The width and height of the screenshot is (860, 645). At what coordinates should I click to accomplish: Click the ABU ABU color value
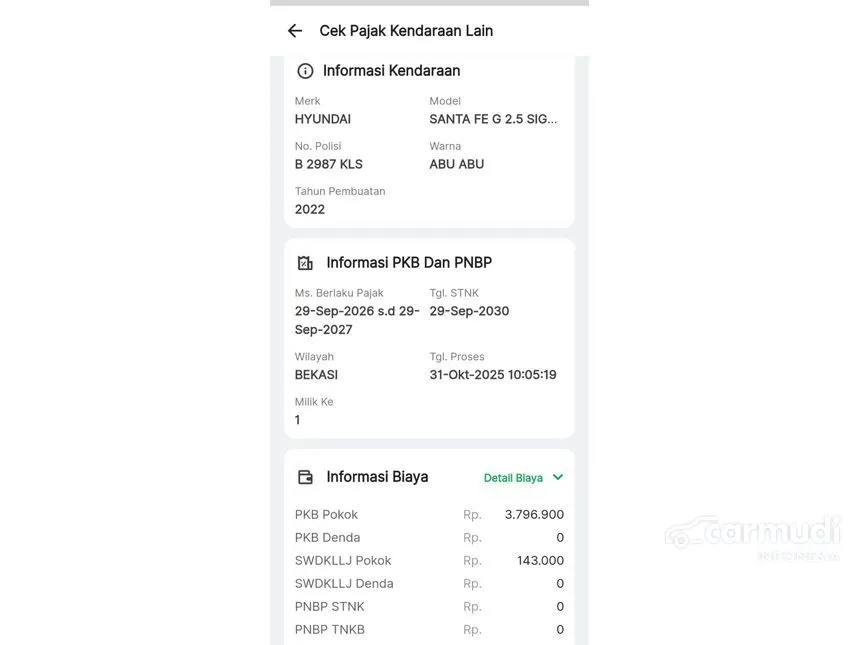pos(456,164)
